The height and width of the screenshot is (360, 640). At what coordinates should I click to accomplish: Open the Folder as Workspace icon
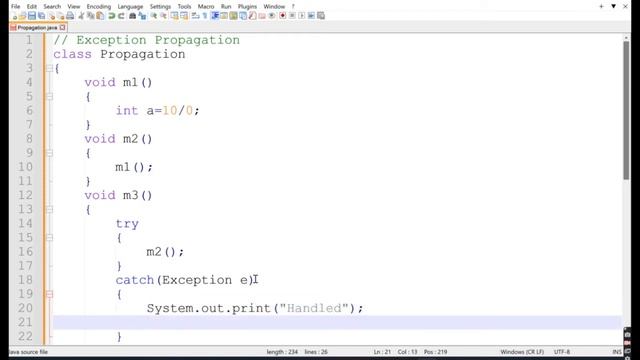[262, 16]
